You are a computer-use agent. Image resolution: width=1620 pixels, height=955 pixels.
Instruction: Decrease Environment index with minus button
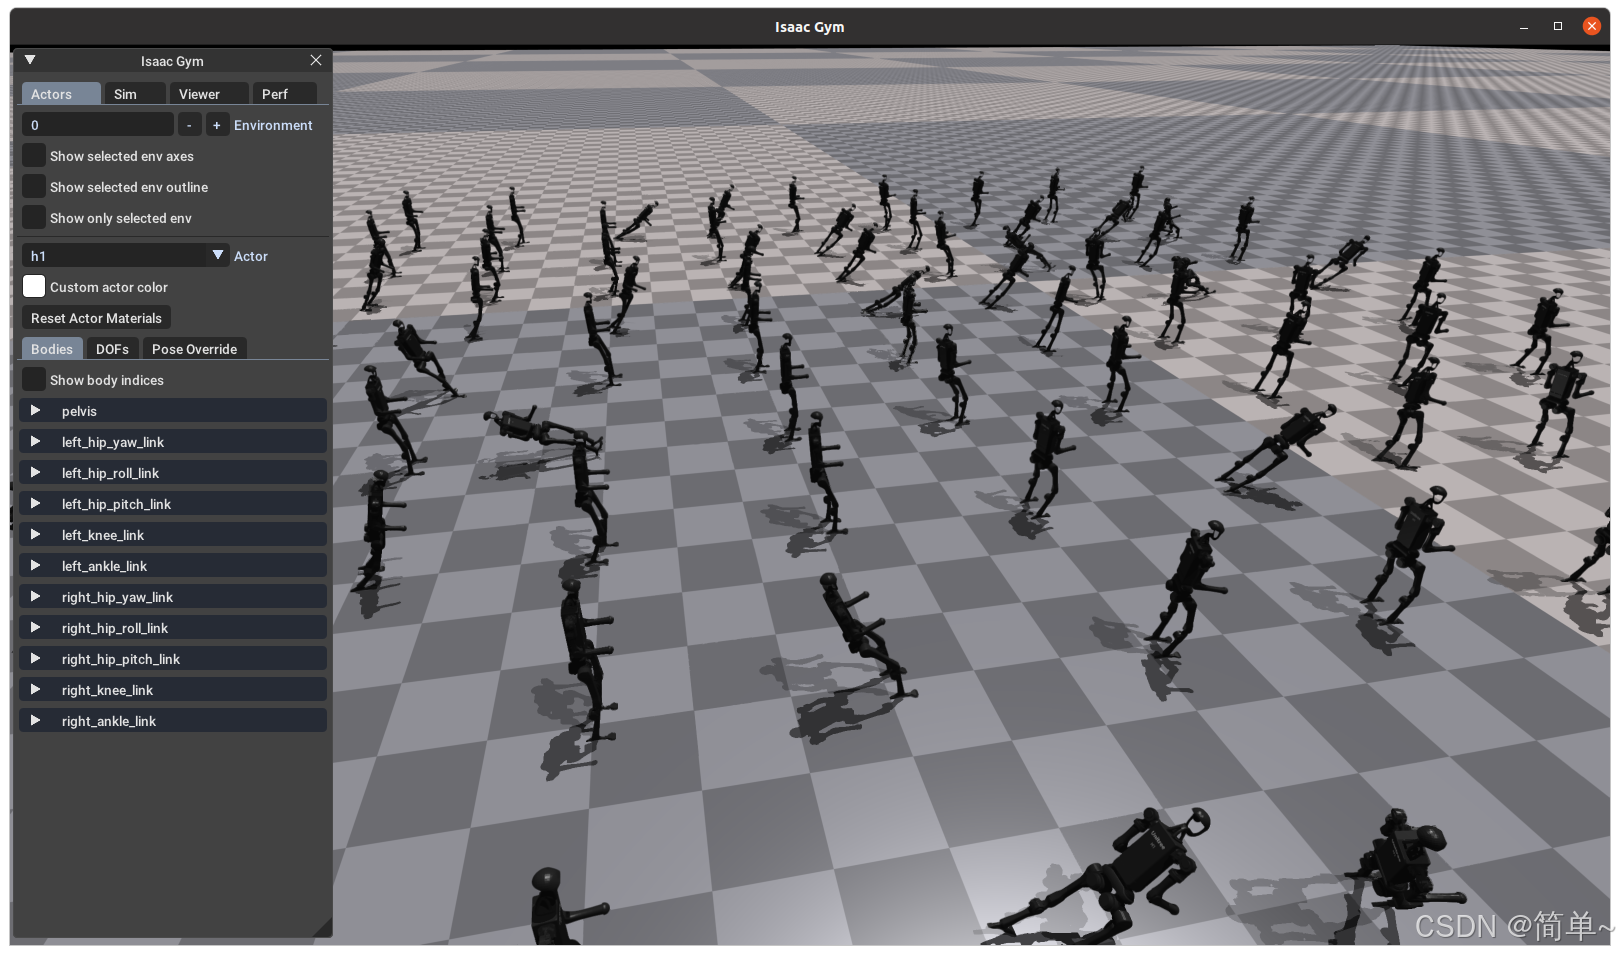pos(189,125)
